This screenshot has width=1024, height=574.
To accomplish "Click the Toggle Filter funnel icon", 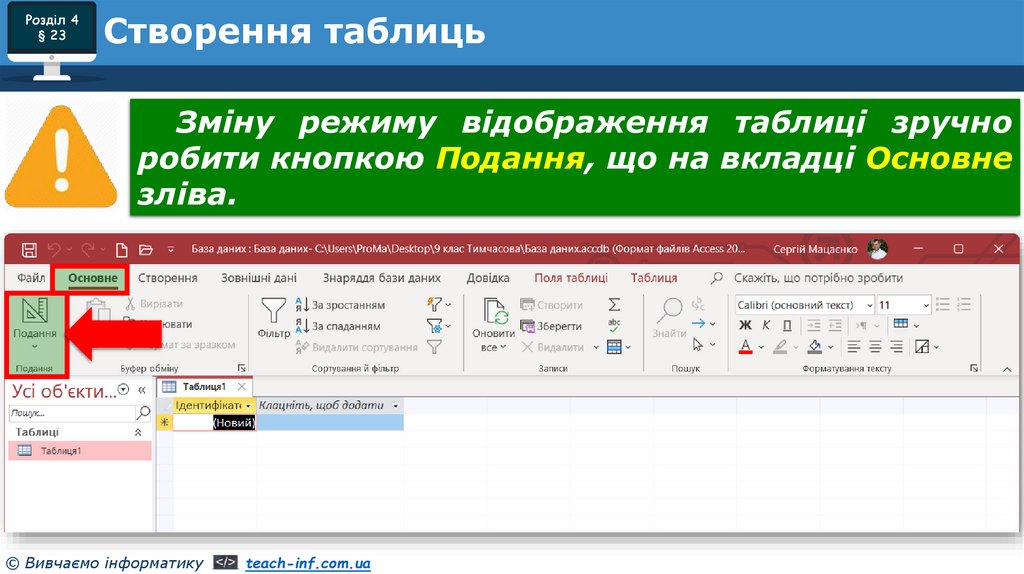I will (434, 347).
